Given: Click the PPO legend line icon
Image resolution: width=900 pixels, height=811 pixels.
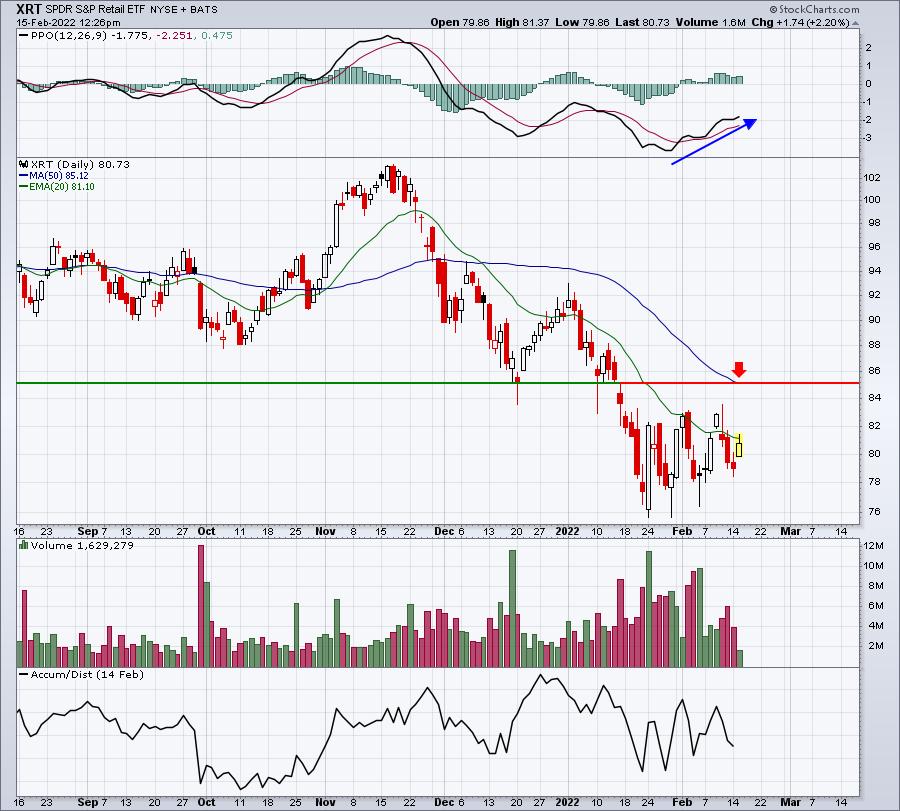Looking at the screenshot, I should pos(24,36).
